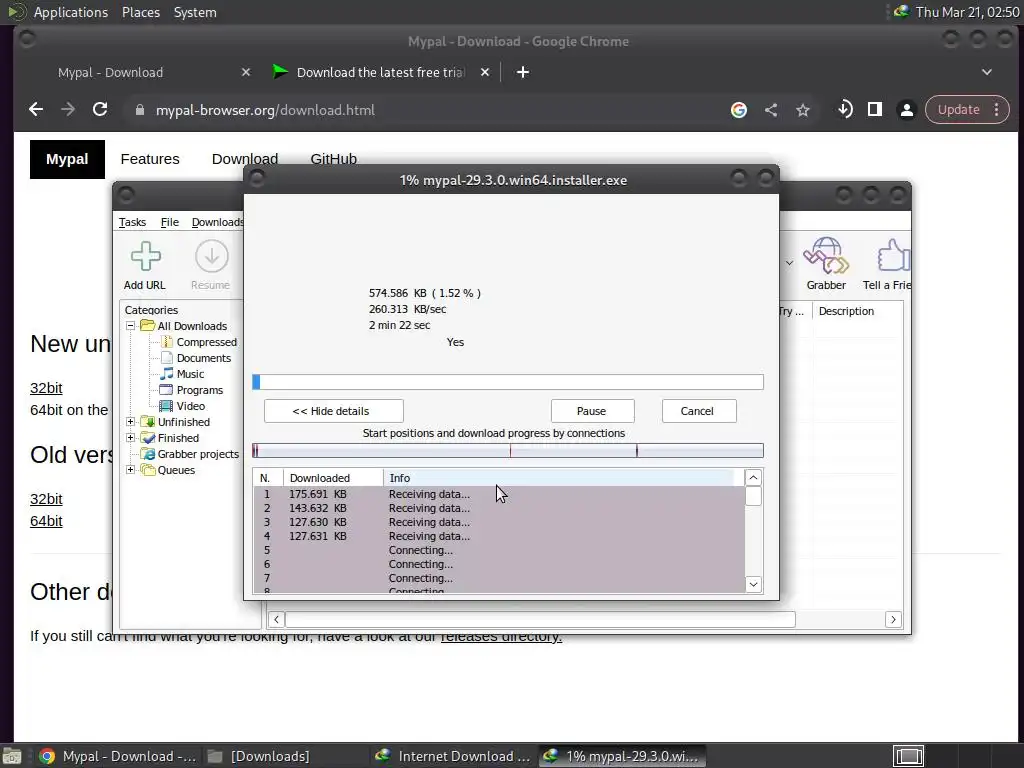
Task: Go back in Chrome
Action: point(37,110)
